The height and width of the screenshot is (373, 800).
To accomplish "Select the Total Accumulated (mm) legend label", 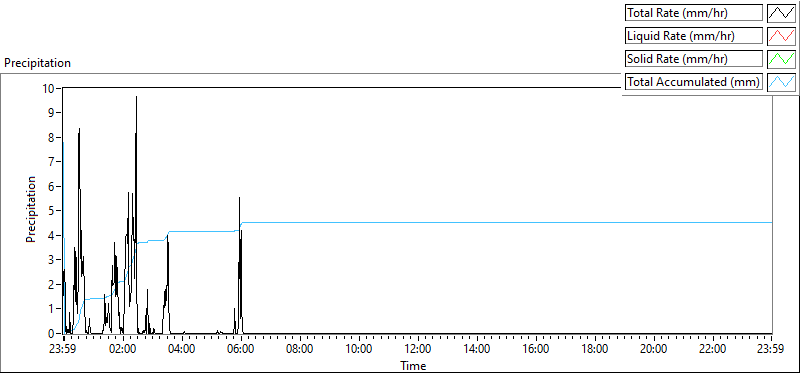I will pyautogui.click(x=694, y=82).
